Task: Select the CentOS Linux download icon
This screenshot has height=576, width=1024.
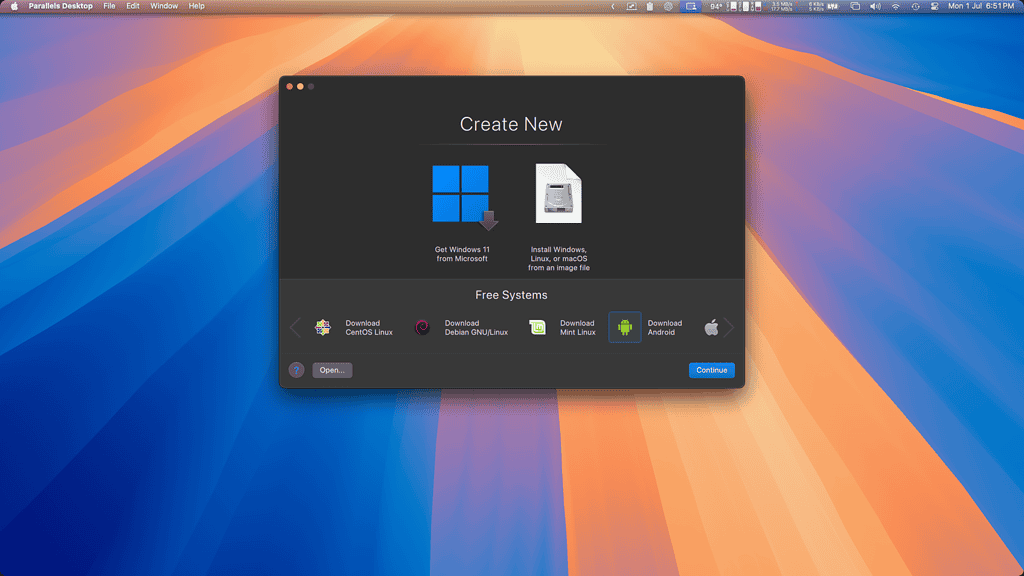Action: (323, 327)
